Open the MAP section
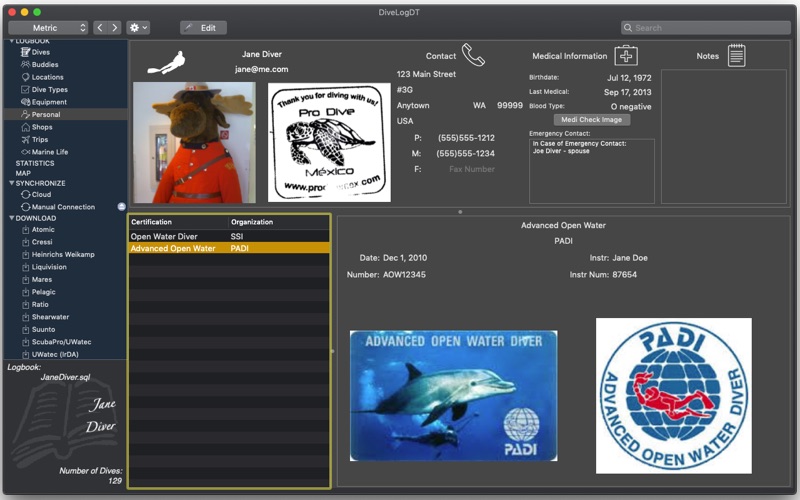The image size is (800, 500). click(x=23, y=173)
